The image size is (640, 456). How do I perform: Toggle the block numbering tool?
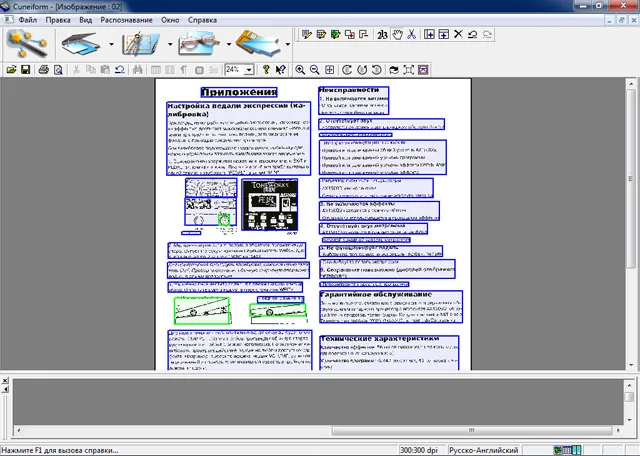(382, 35)
